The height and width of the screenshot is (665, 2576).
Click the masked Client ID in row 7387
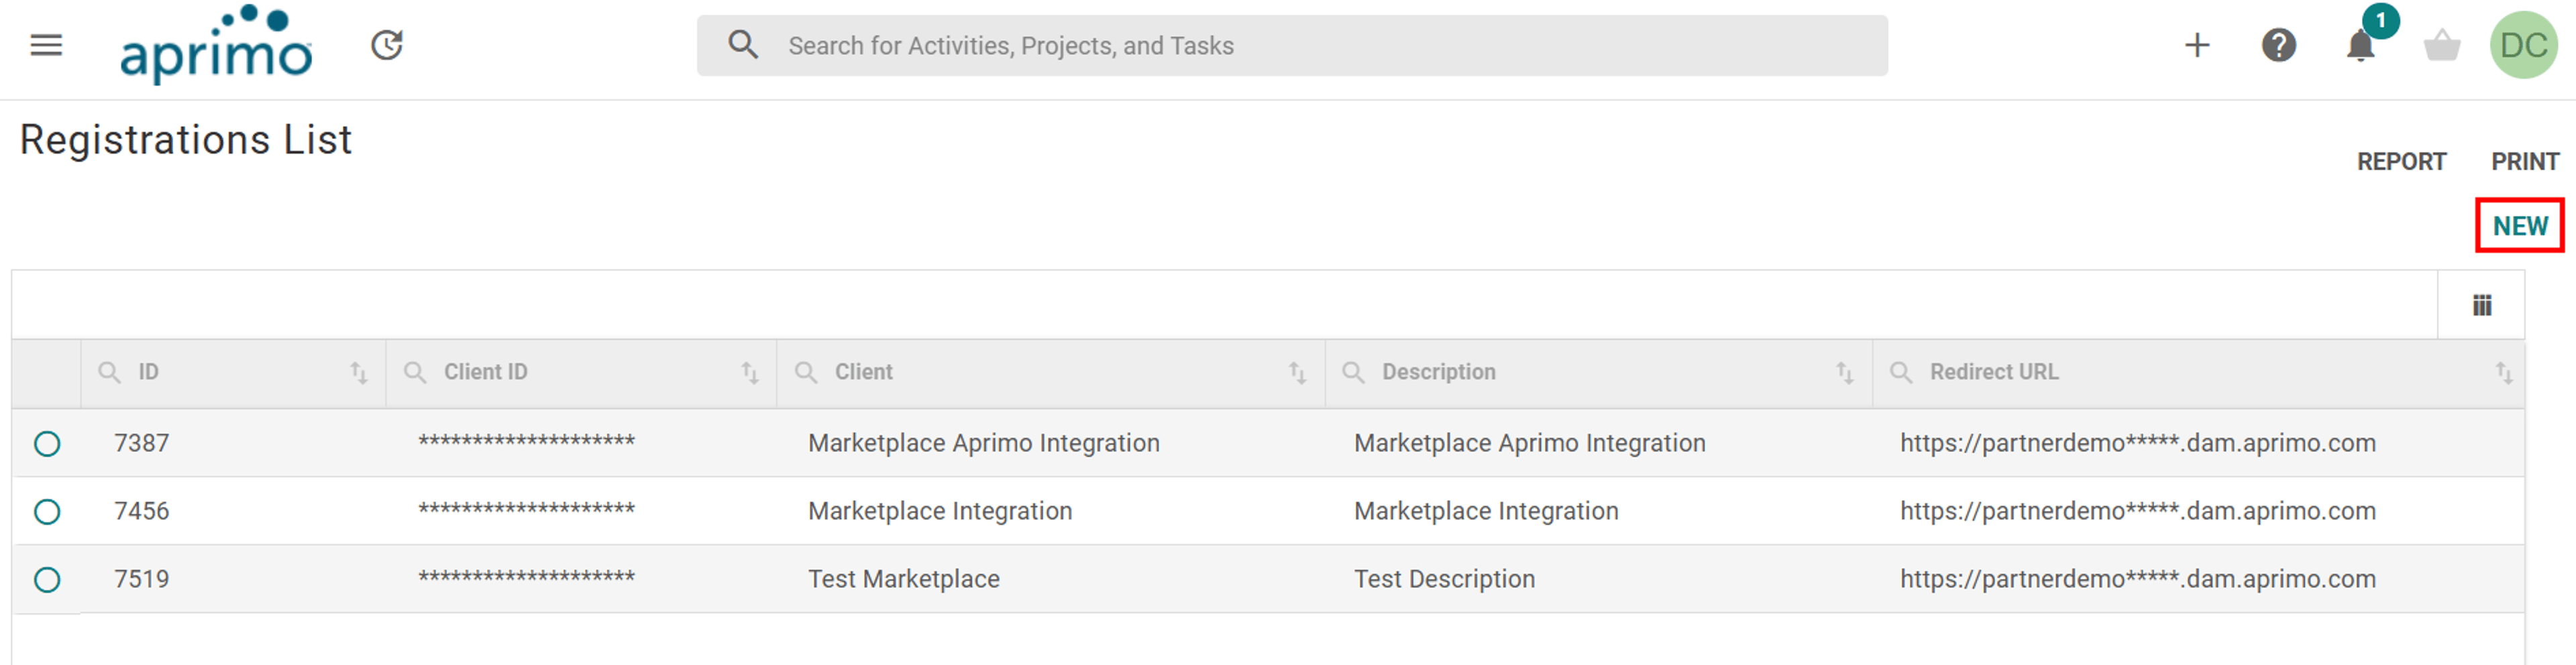526,441
